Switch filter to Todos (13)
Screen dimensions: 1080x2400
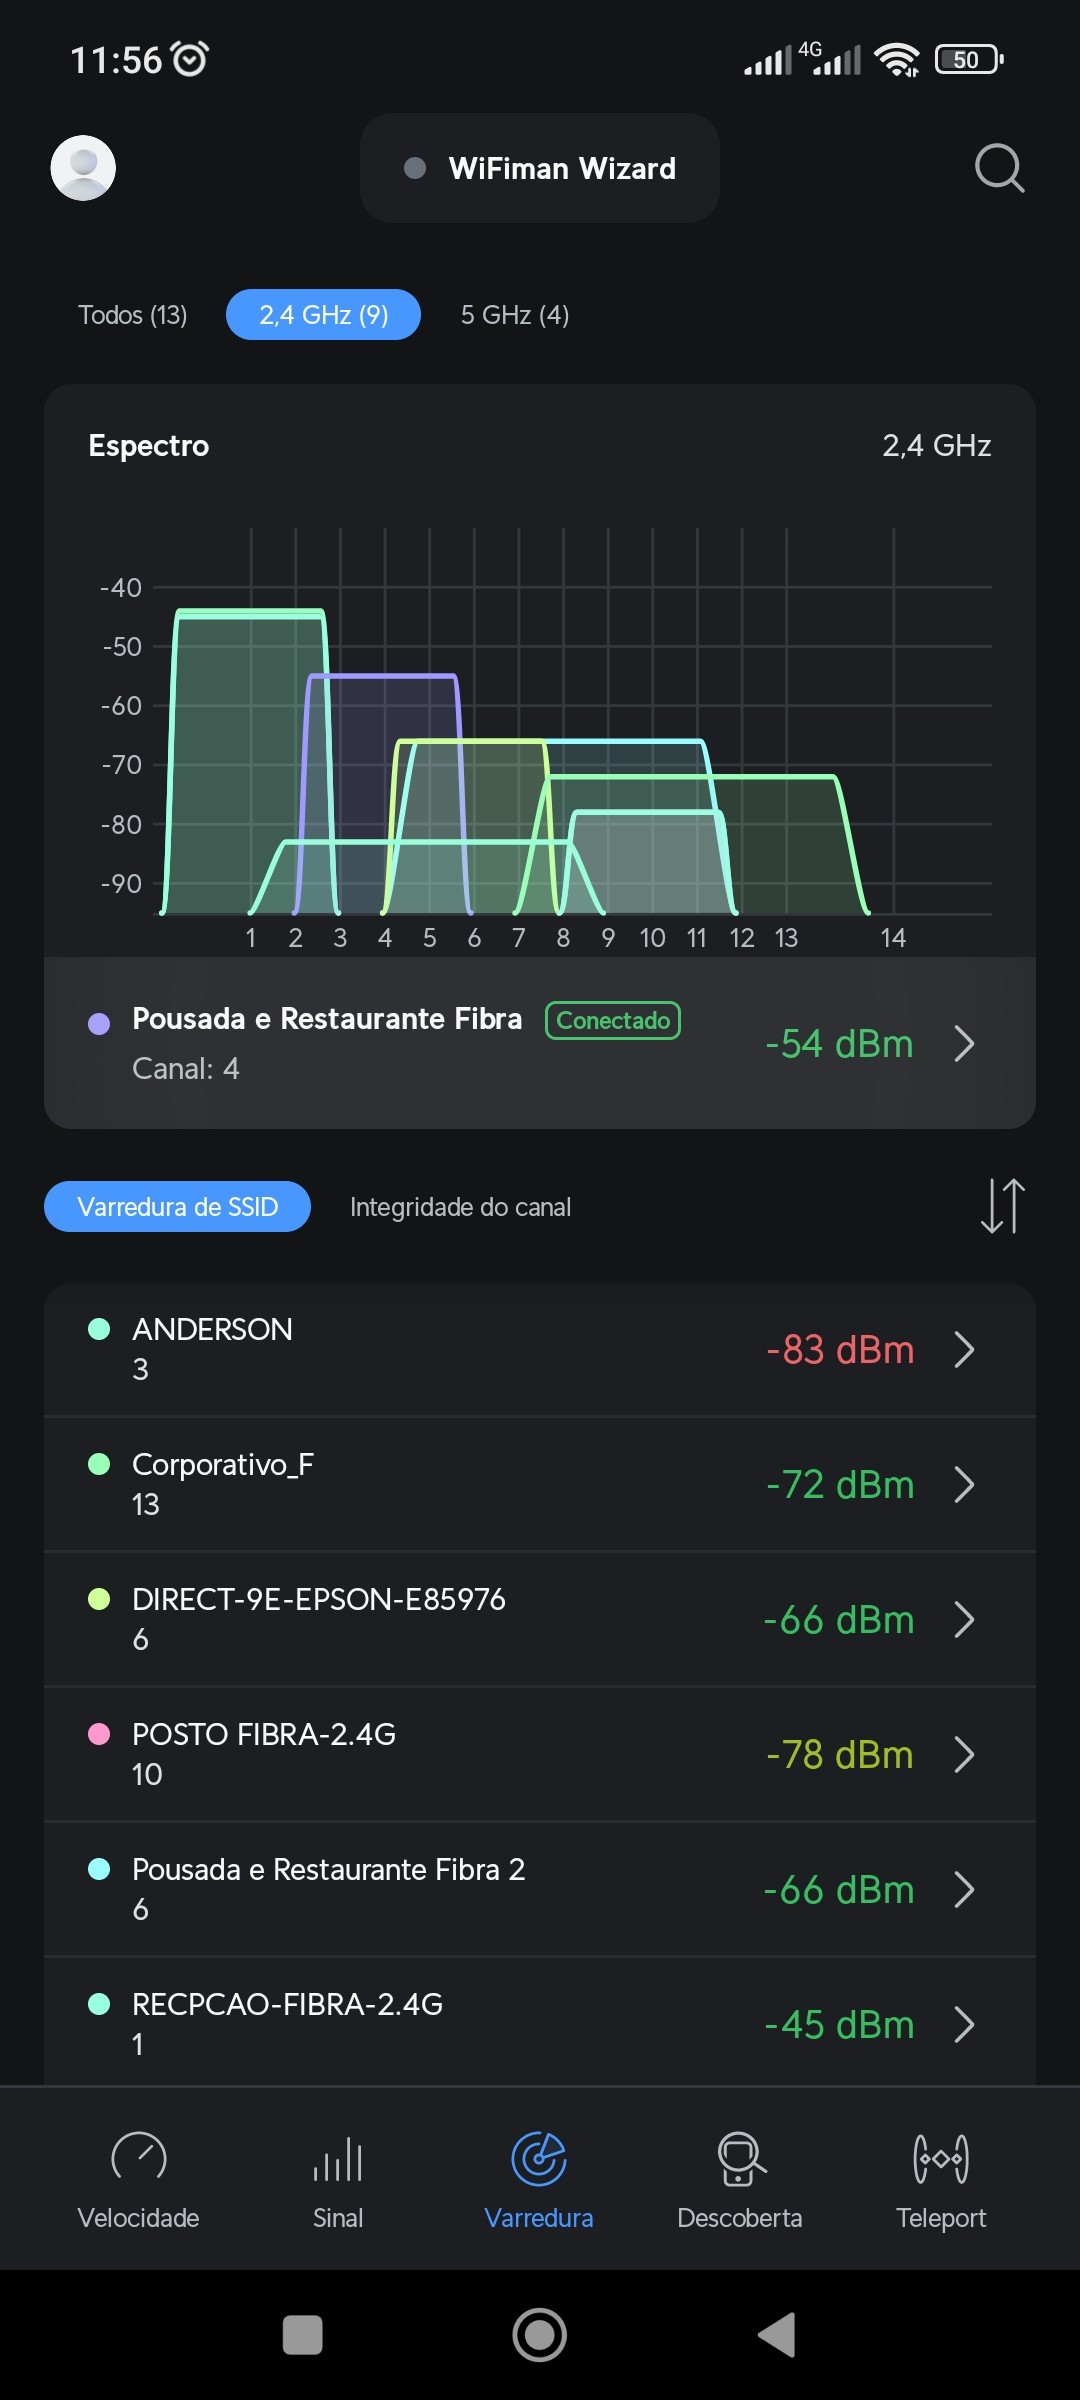click(133, 315)
